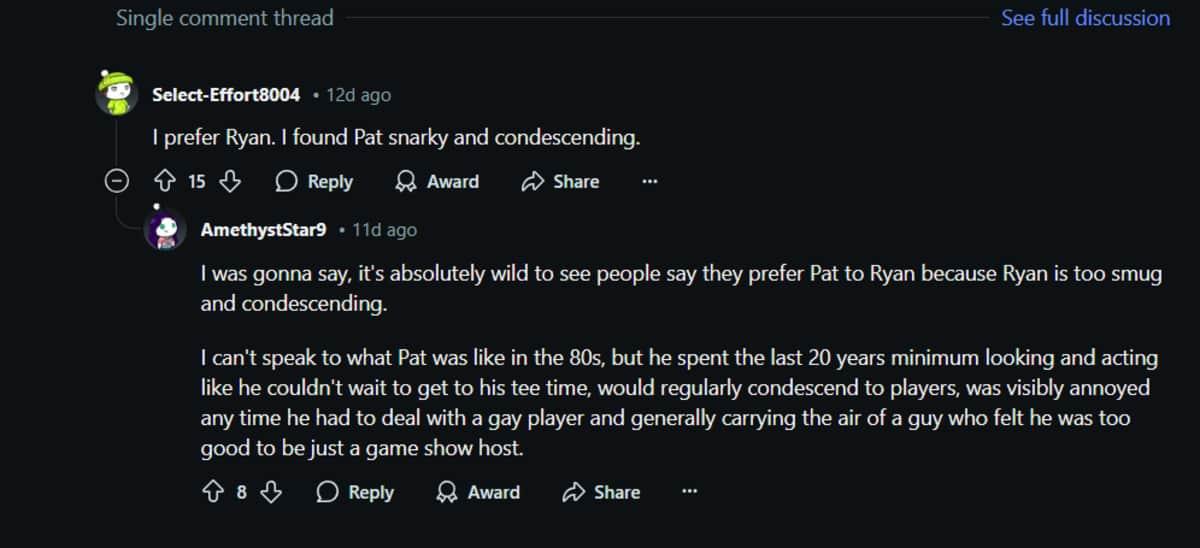This screenshot has height=548, width=1200.
Task: Upvote AmethystStar9's reply
Action: pos(213,492)
